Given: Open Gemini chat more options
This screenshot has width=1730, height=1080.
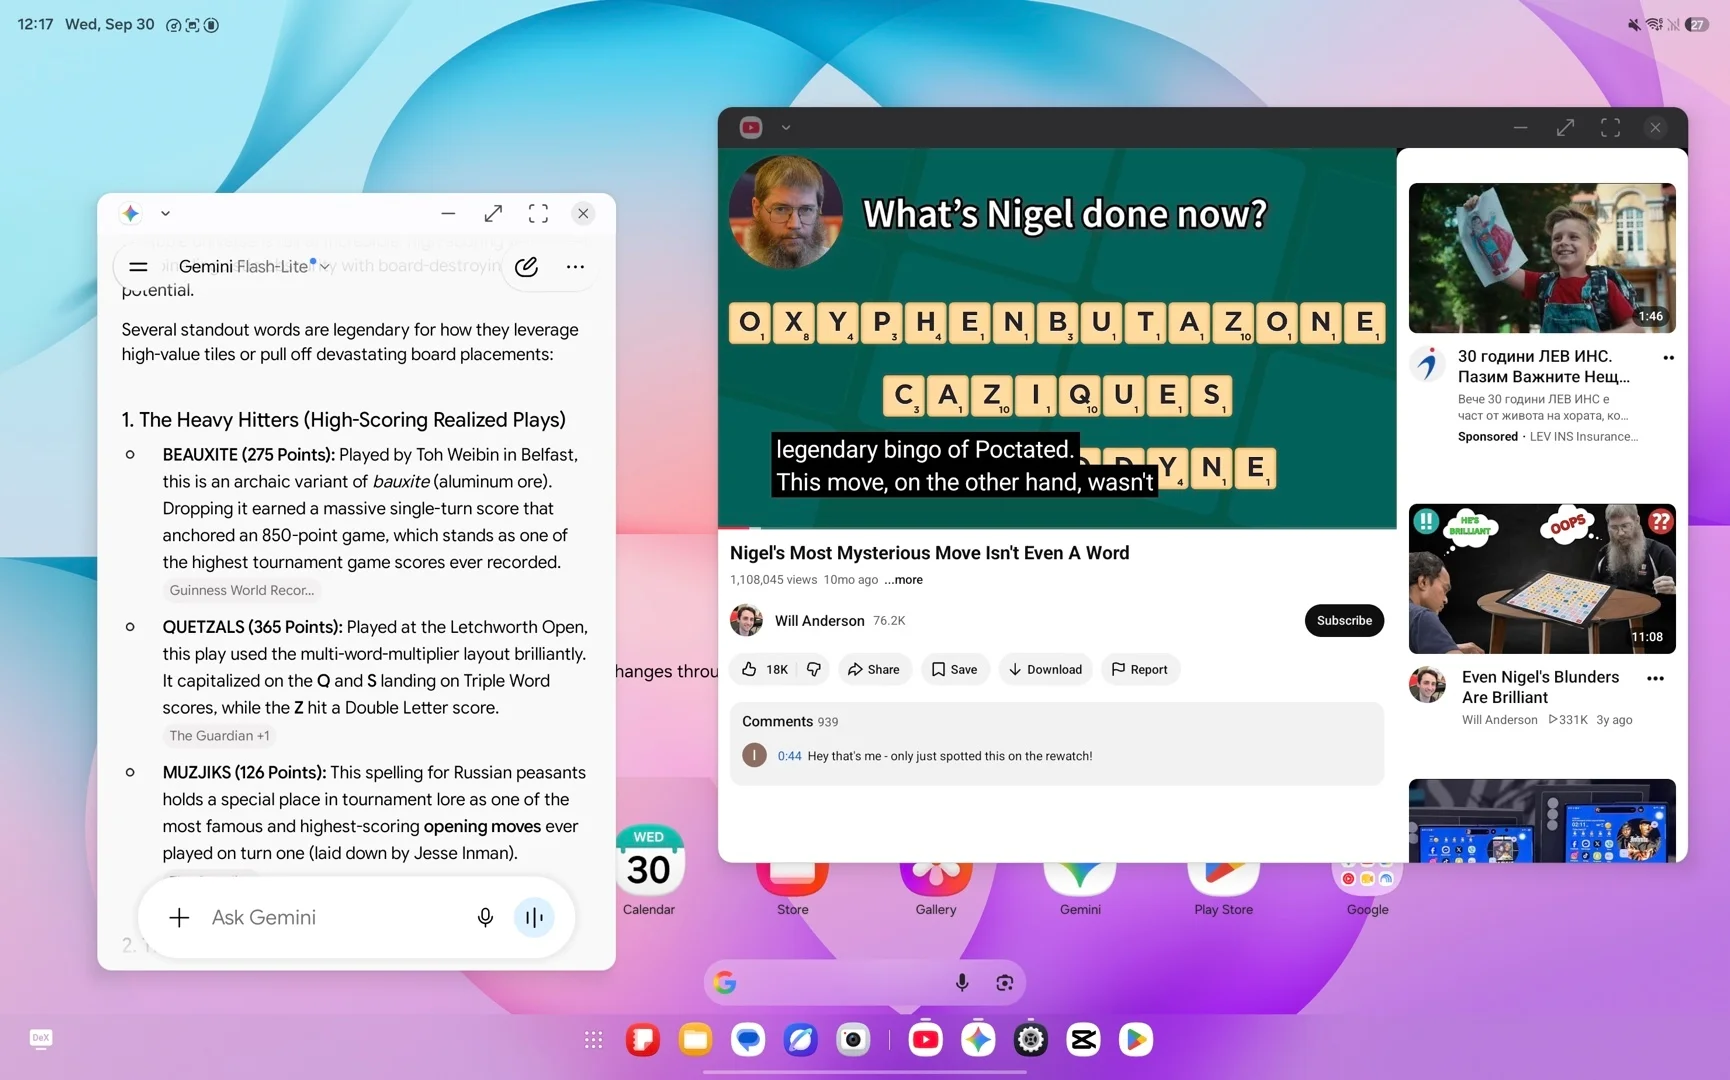Looking at the screenshot, I should 575,267.
